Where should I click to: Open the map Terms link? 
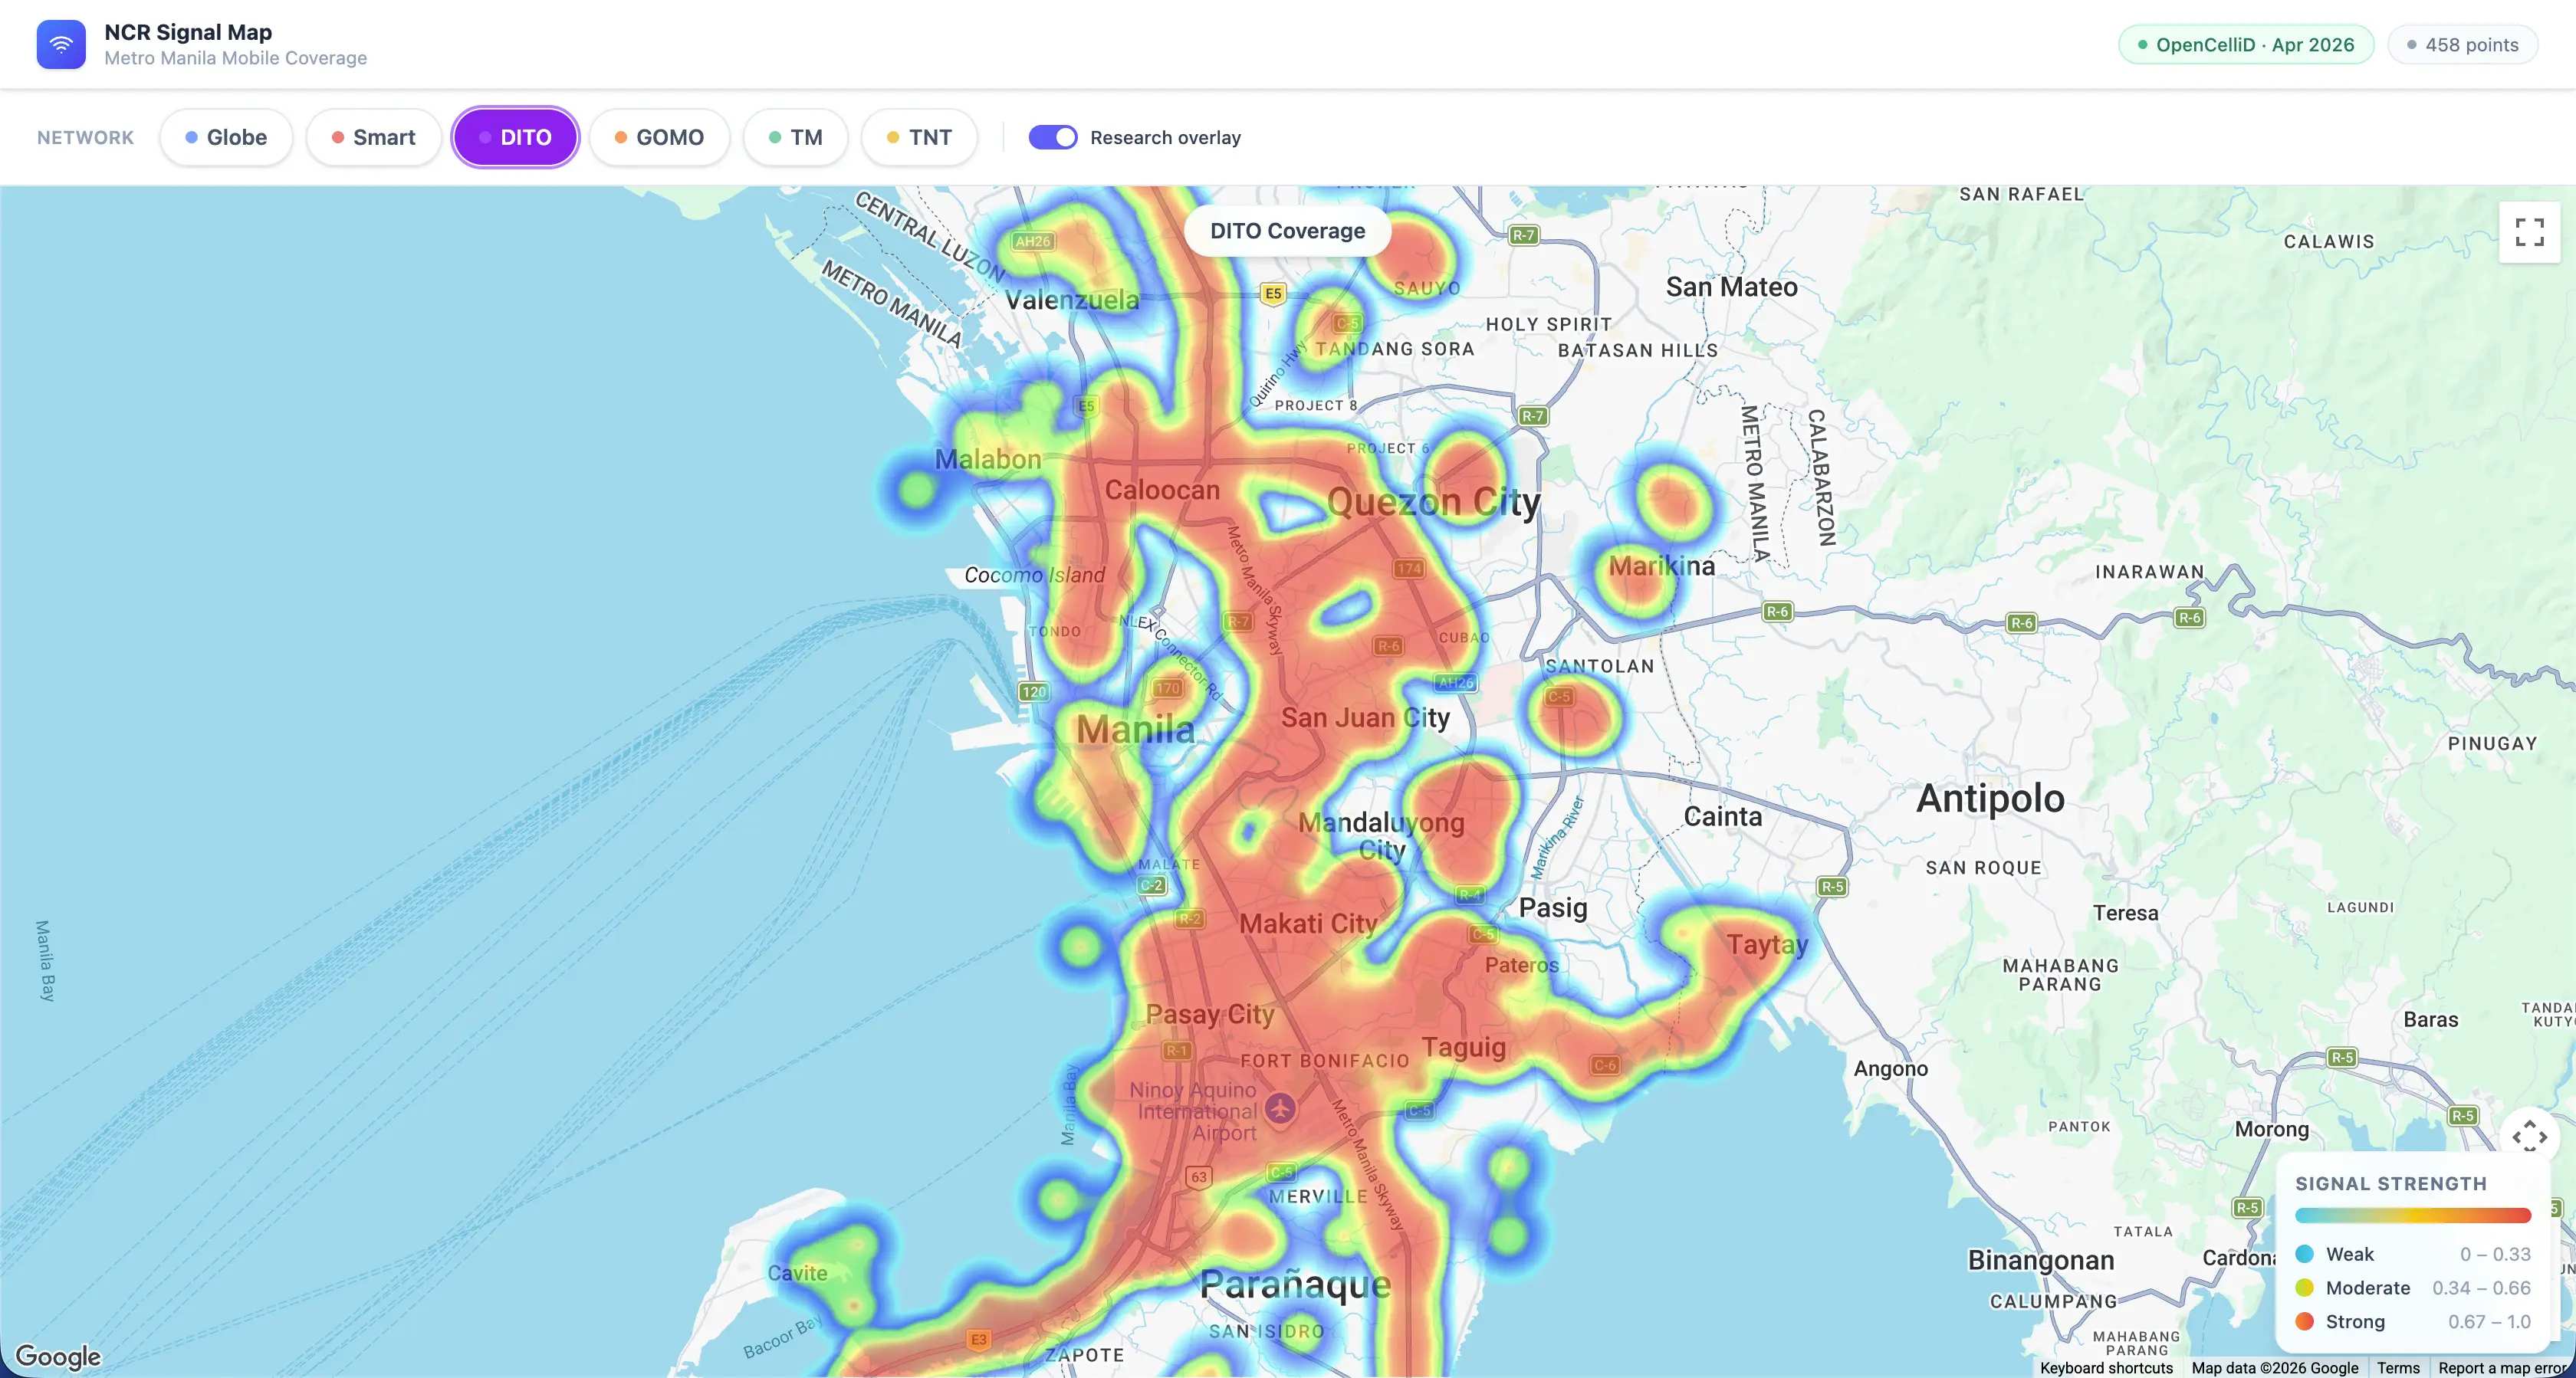pos(2398,1368)
